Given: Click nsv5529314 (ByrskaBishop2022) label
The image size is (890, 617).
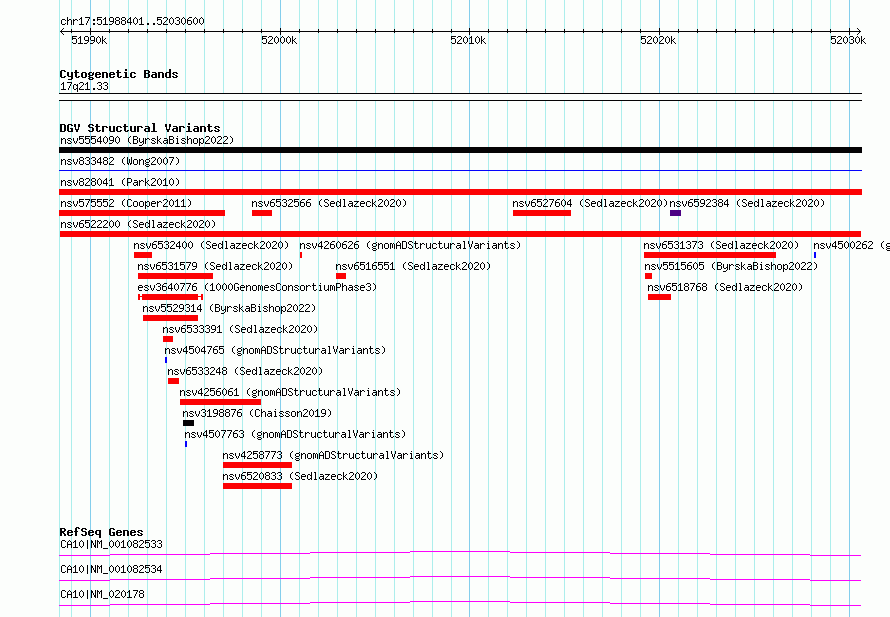Looking at the screenshot, I should pyautogui.click(x=229, y=308).
